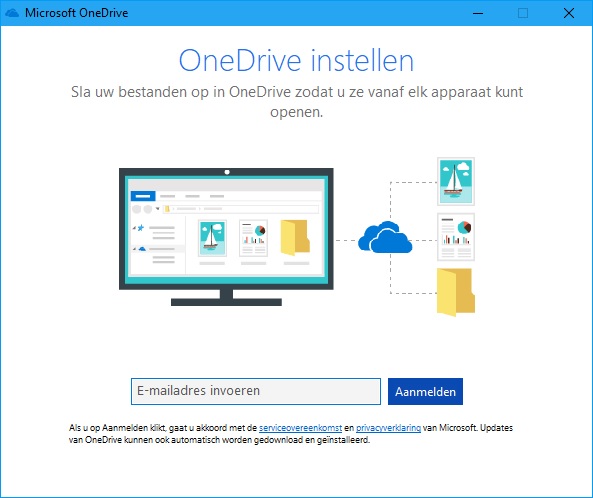Click the monitor stand illustration
Image resolution: width=593 pixels, height=498 pixels.
pyautogui.click(x=226, y=298)
